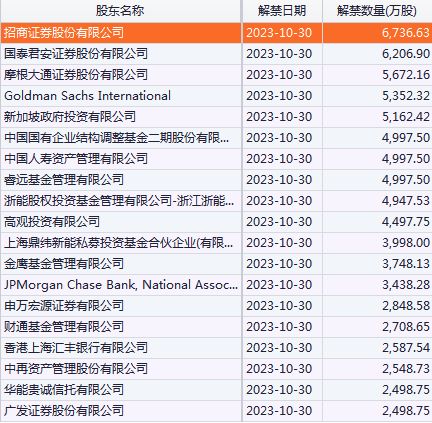Click quantity value 5,352.32
The height and width of the screenshot is (423, 432).
tap(406, 96)
